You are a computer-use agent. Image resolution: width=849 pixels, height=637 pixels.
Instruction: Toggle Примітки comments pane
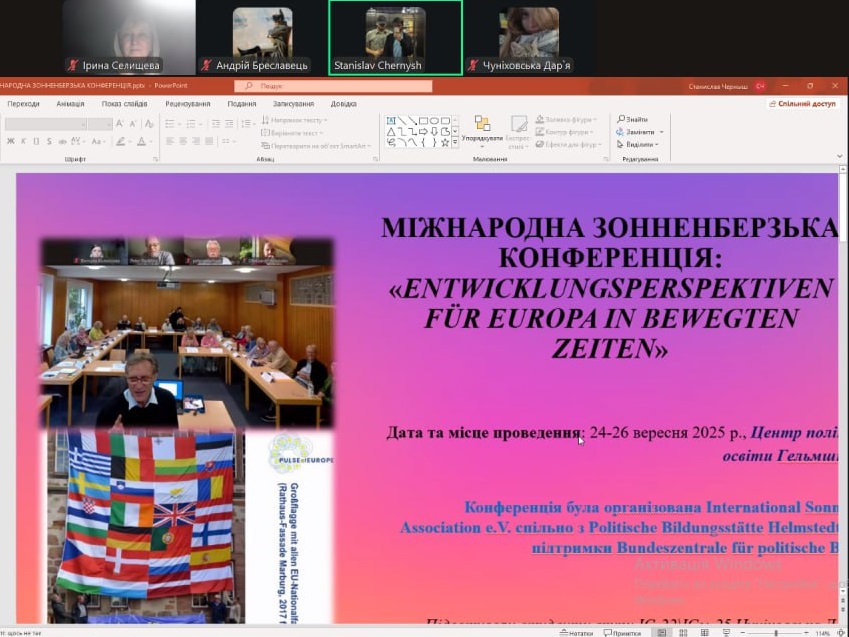[622, 632]
